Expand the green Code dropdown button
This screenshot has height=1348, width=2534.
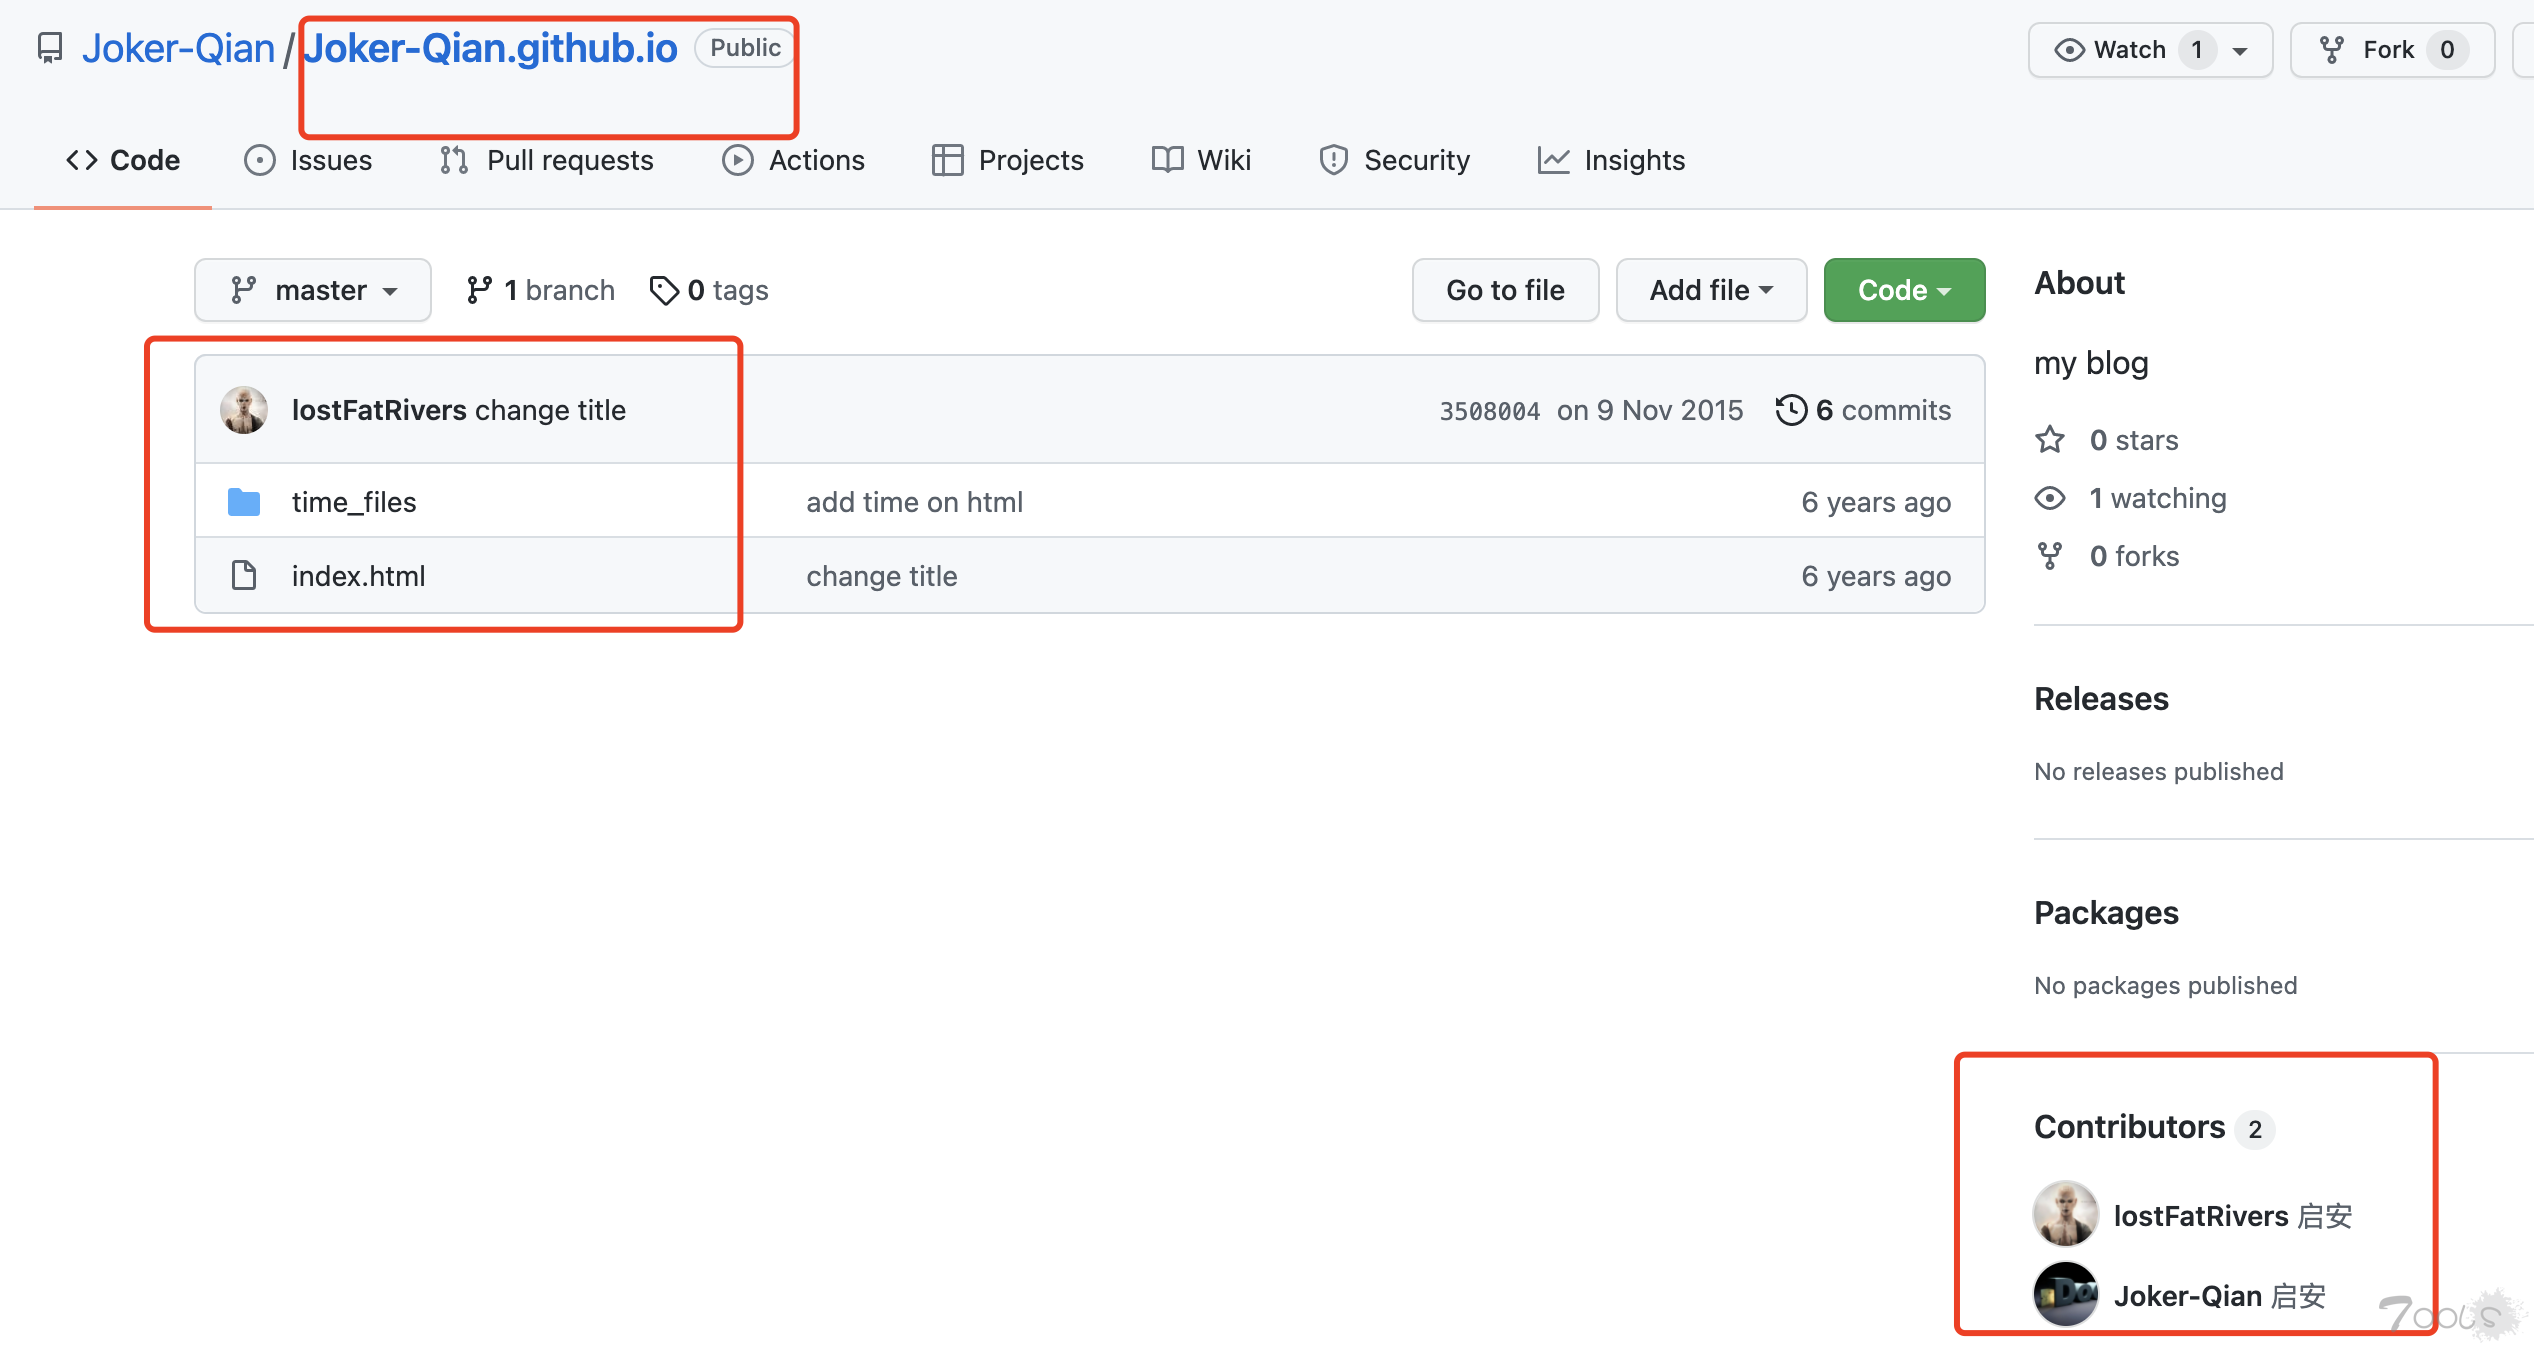1904,290
